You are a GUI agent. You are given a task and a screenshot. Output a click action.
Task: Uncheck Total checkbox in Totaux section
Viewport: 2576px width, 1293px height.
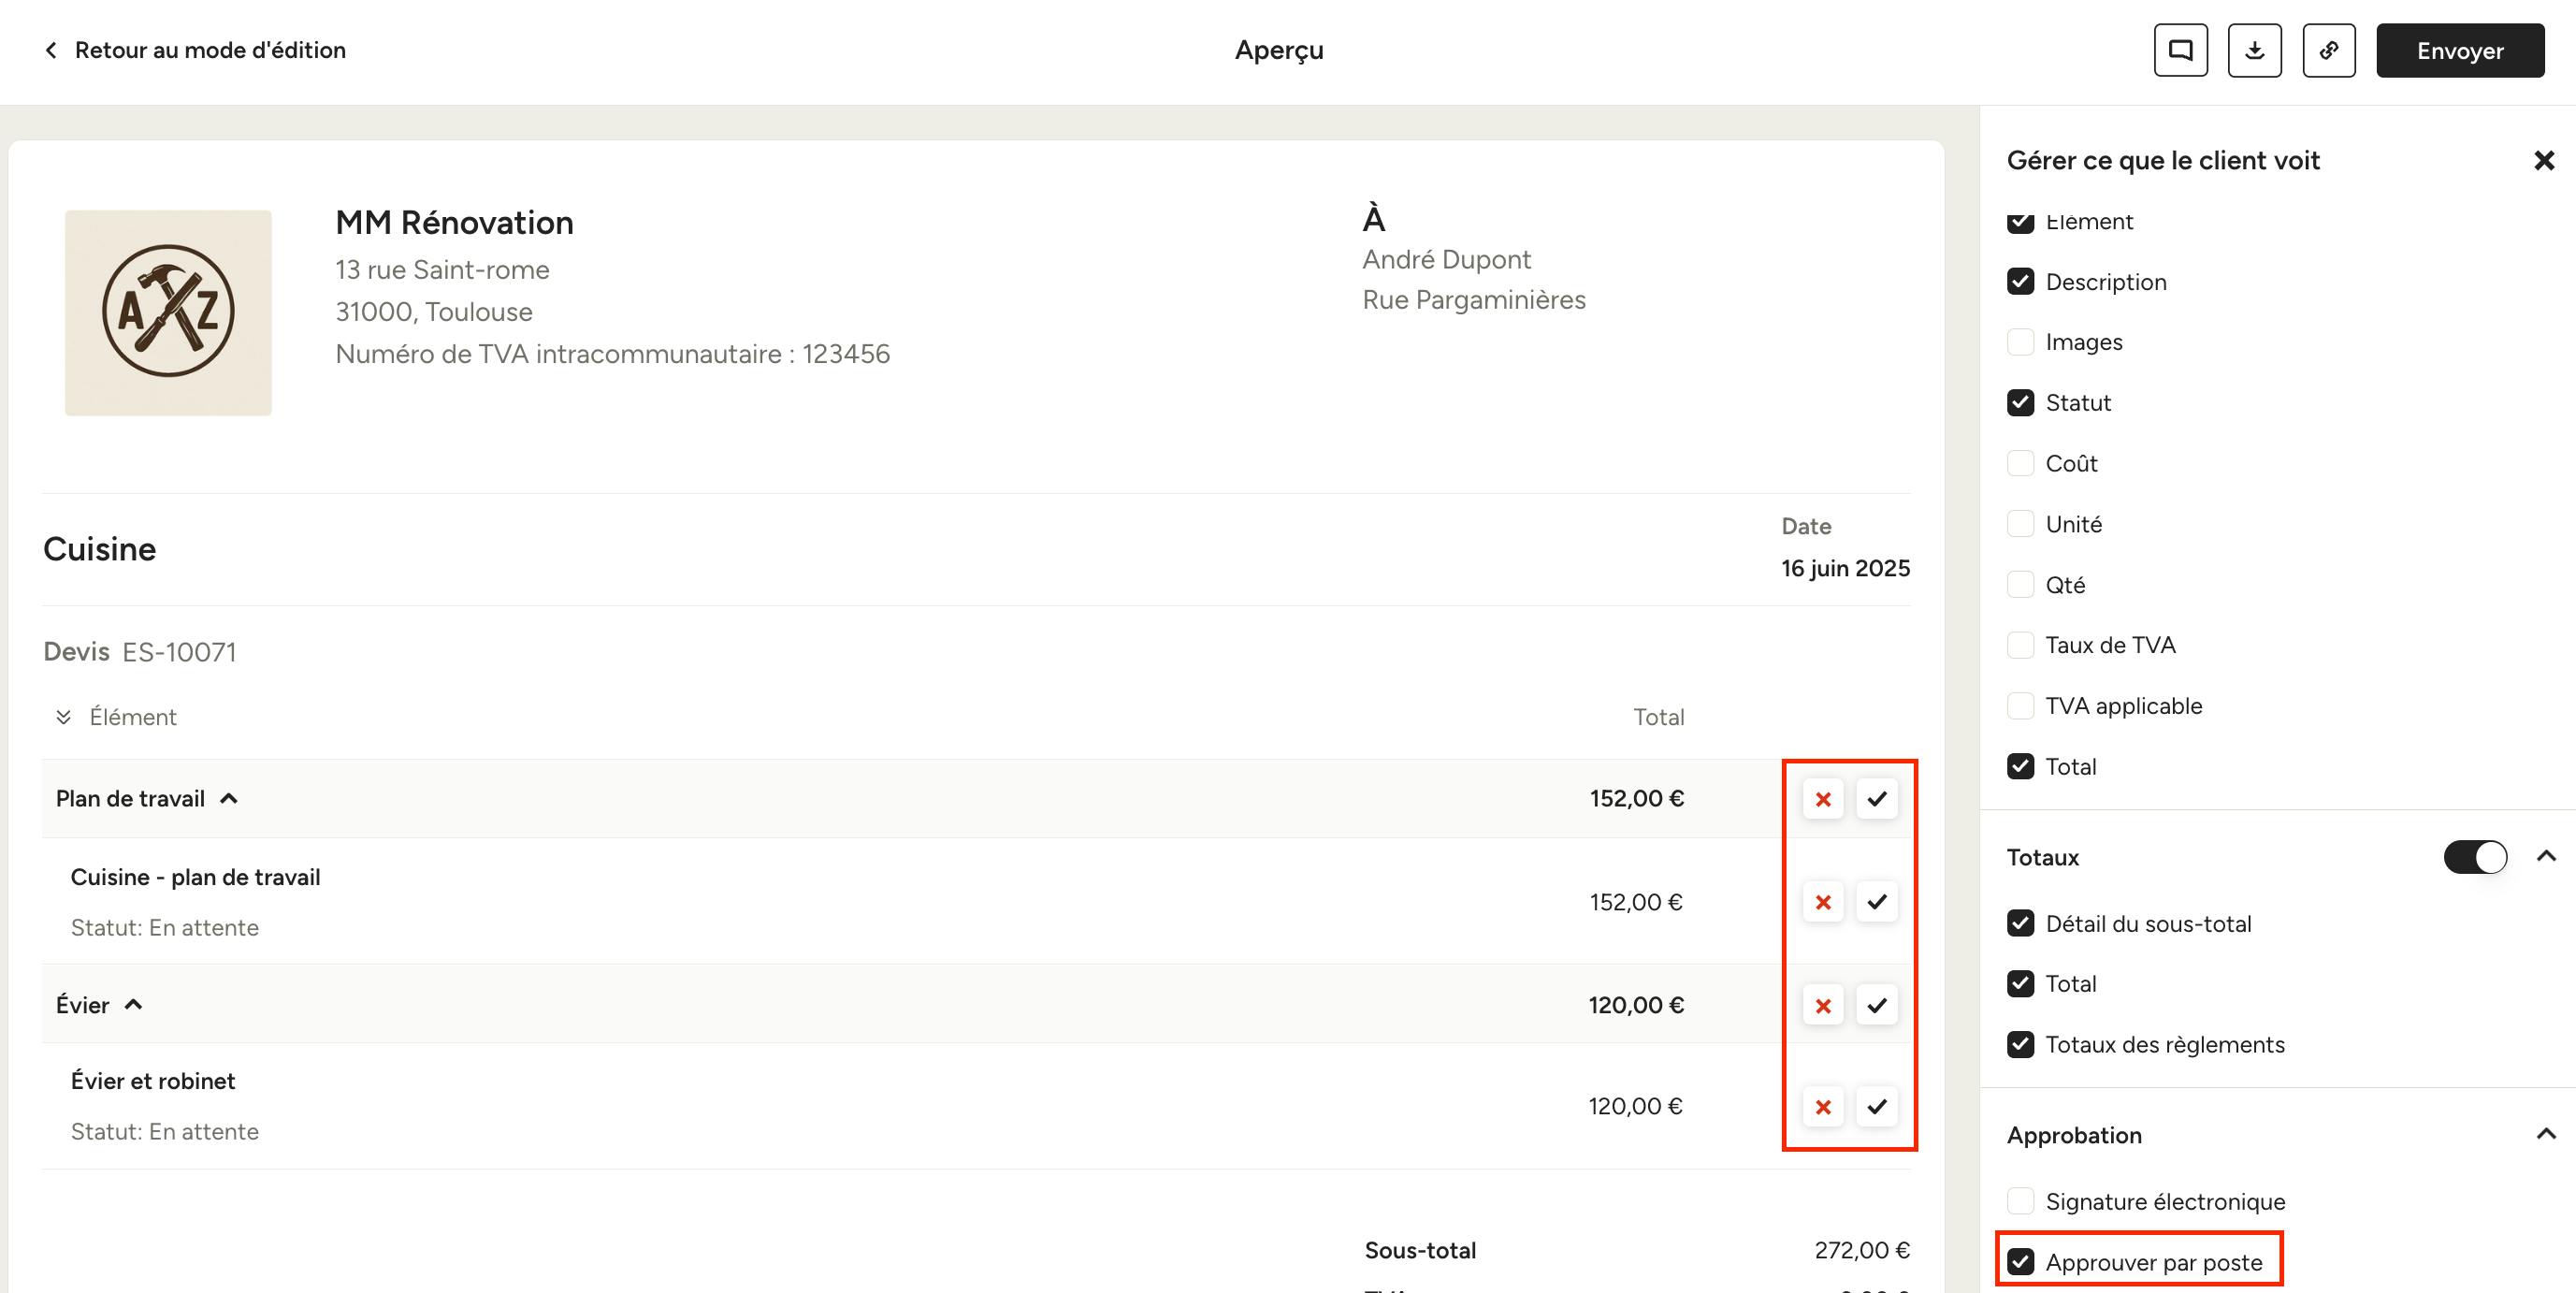coord(2020,984)
